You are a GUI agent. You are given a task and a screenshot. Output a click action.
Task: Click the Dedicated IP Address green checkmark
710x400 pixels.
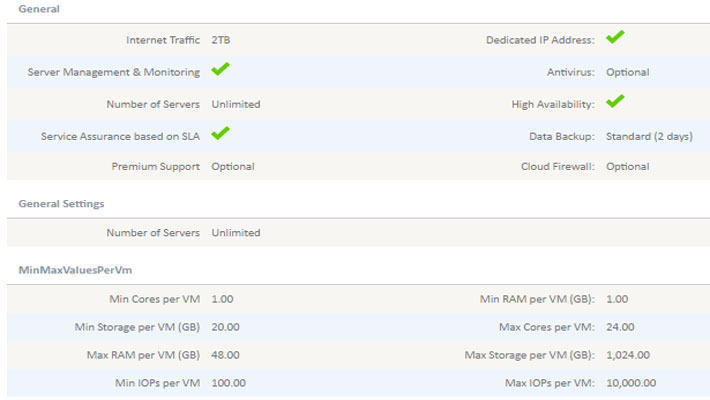pyautogui.click(x=615, y=37)
